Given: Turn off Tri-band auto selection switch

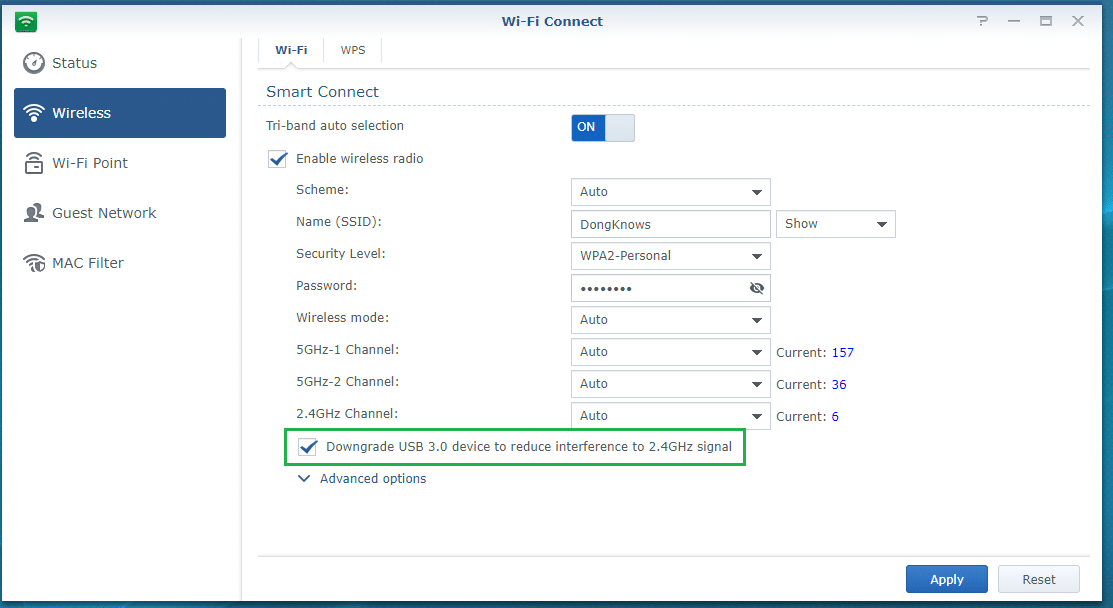Looking at the screenshot, I should pyautogui.click(x=602, y=127).
